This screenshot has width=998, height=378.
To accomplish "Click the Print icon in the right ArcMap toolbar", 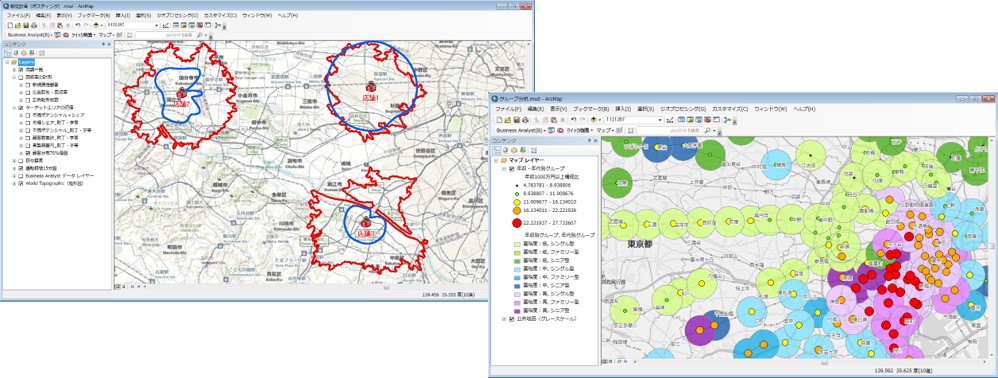I will [525, 120].
